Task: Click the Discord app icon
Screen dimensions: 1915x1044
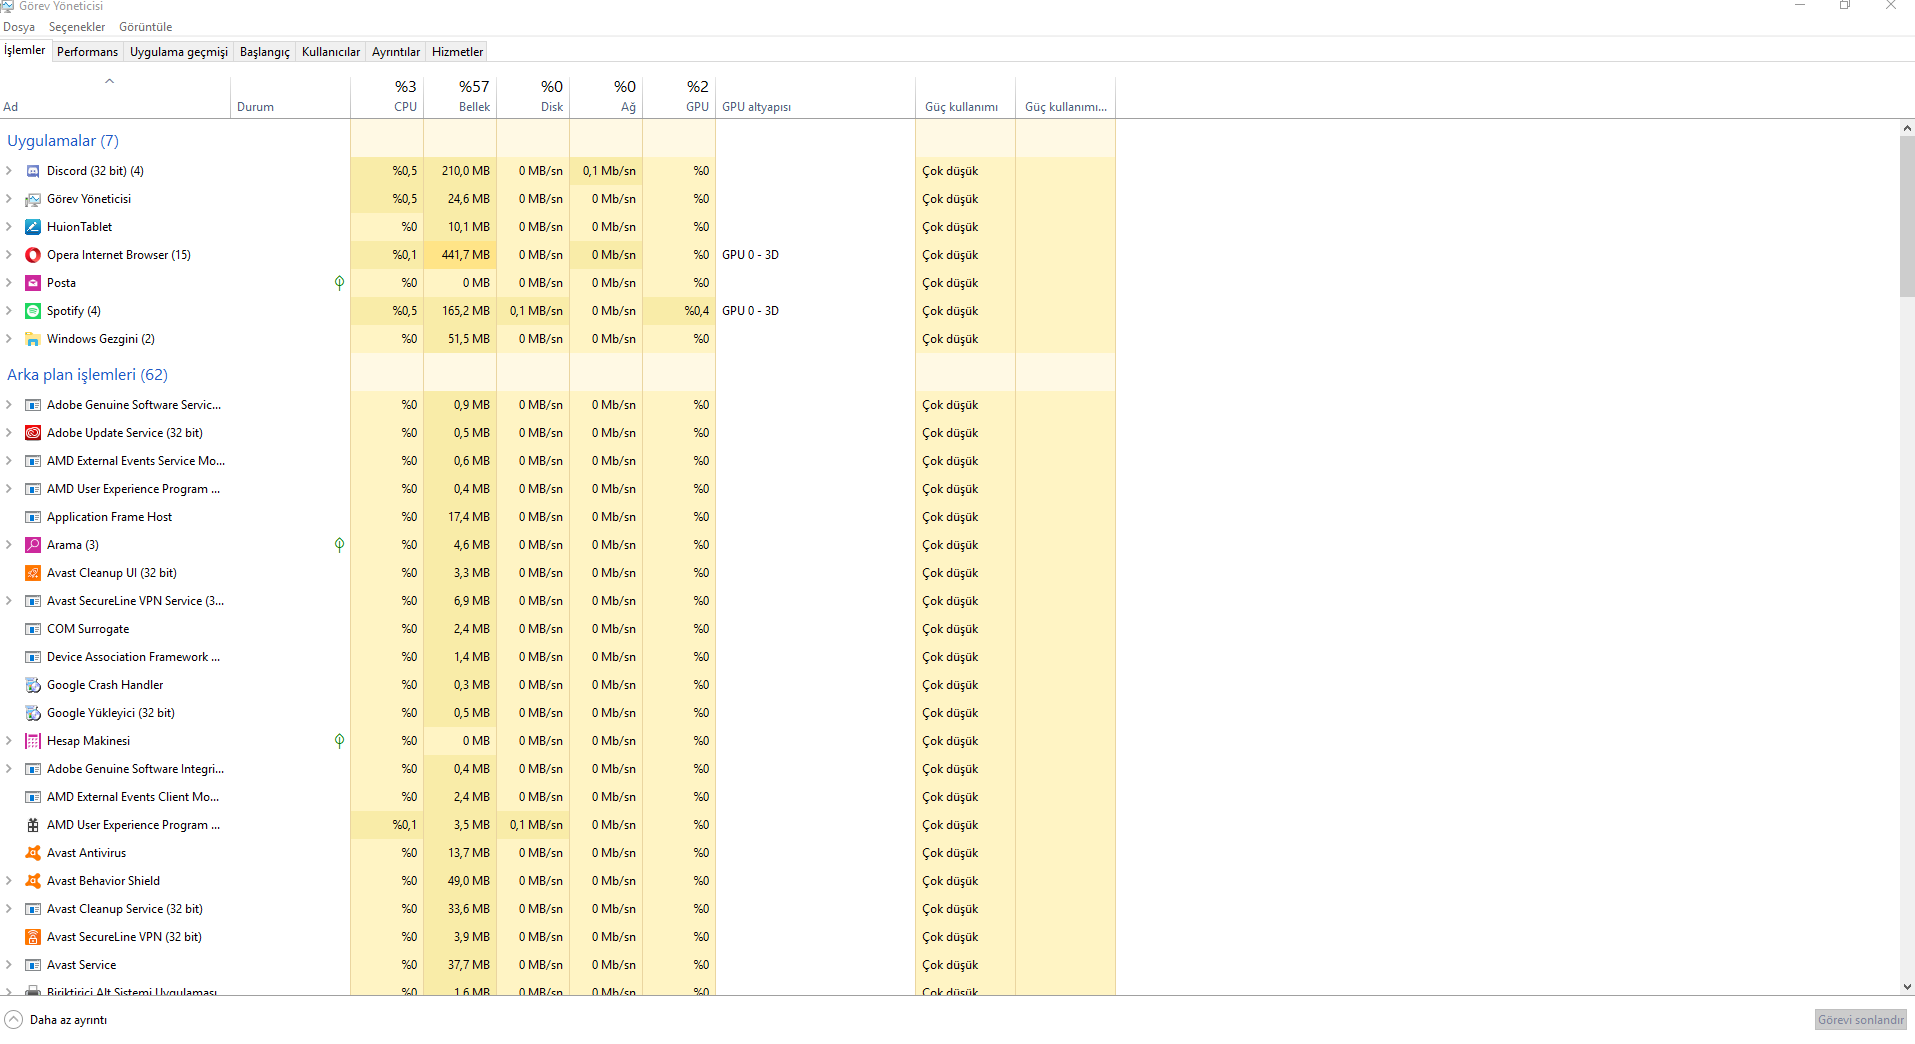Action: point(33,171)
